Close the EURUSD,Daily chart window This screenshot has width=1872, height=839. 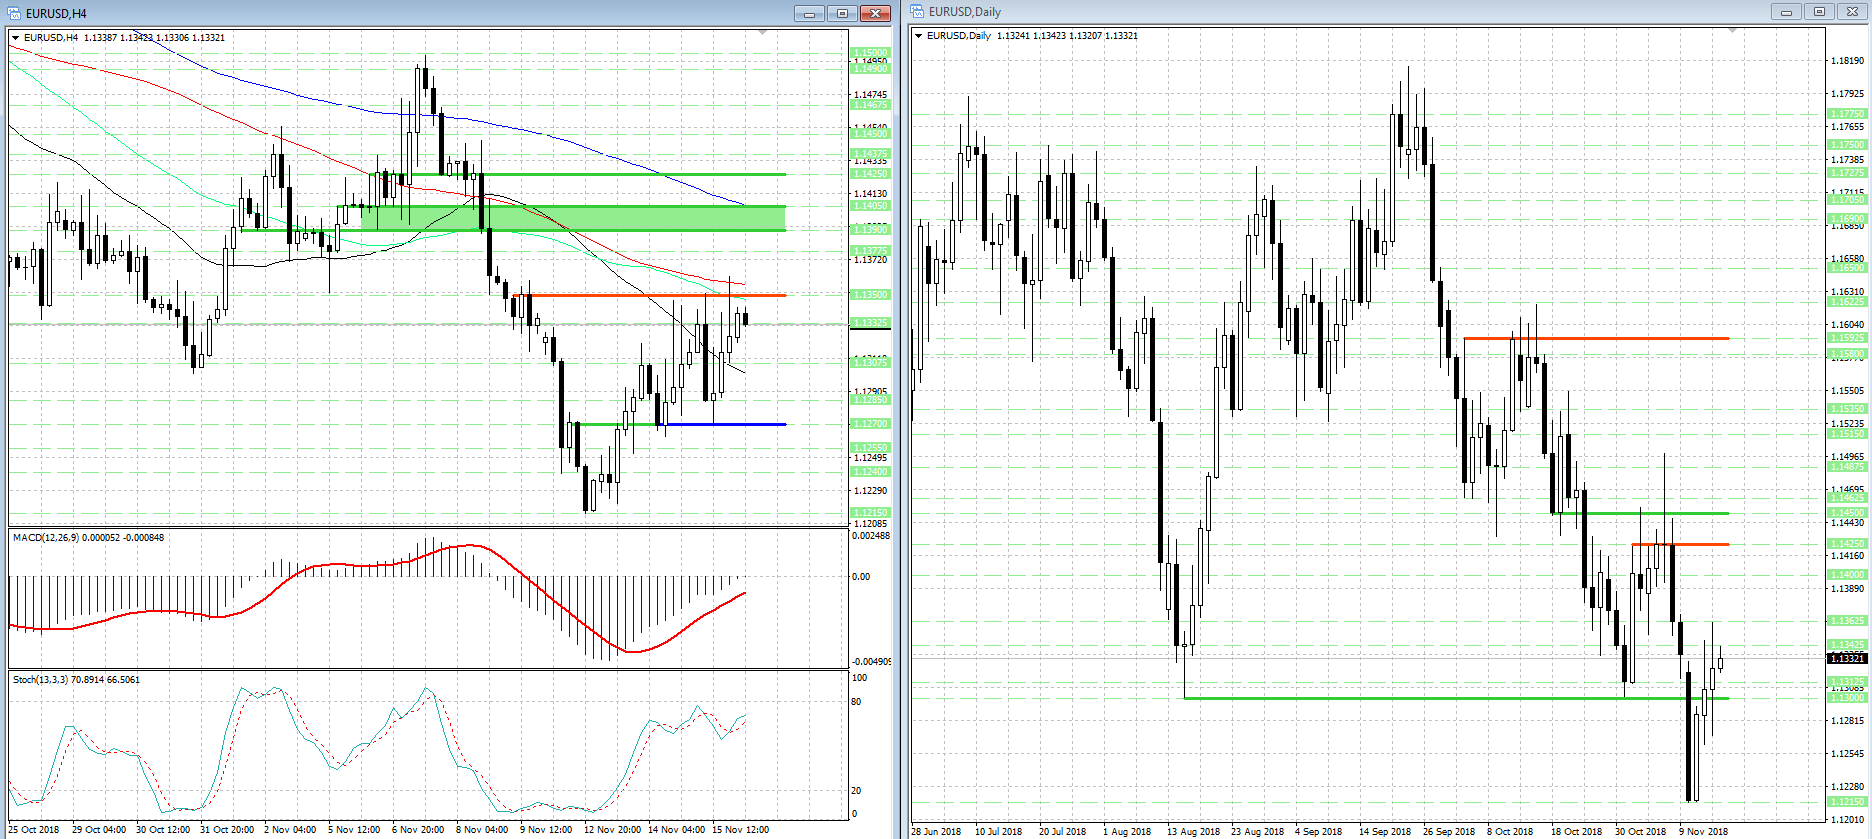1852,11
